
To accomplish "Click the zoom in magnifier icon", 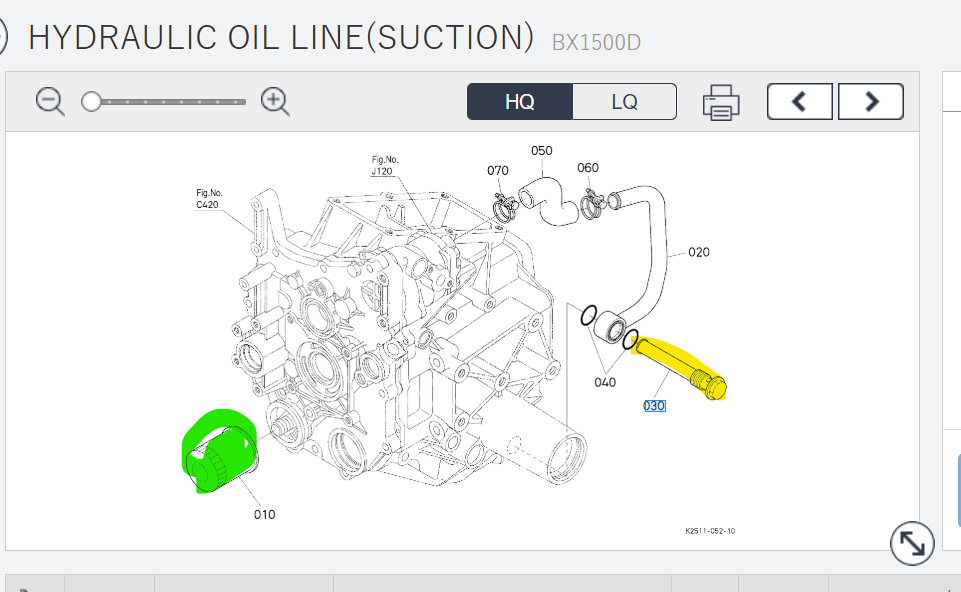I will [275, 101].
